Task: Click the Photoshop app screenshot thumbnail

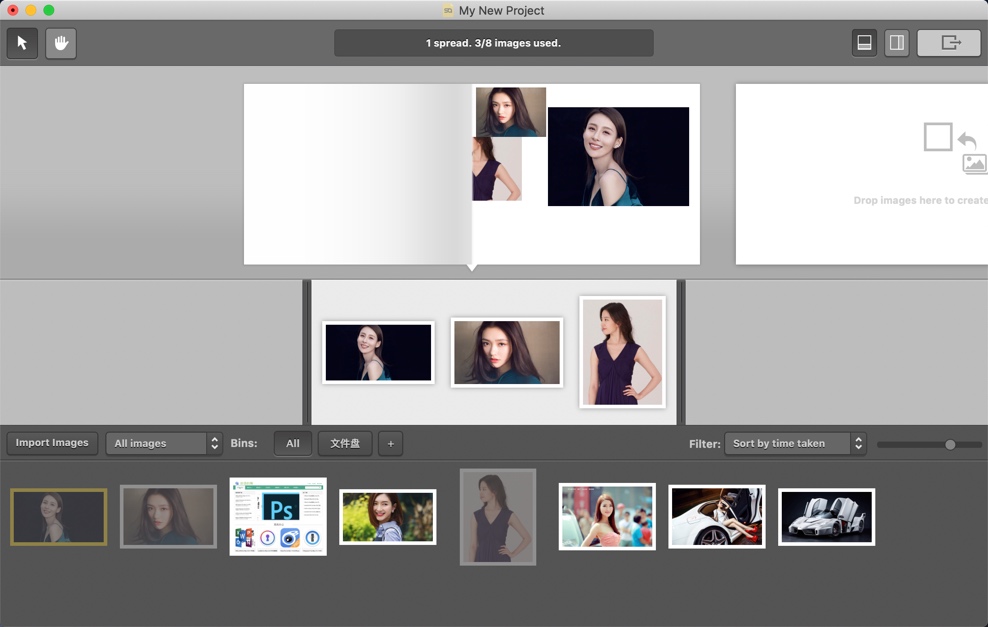Action: (x=278, y=516)
